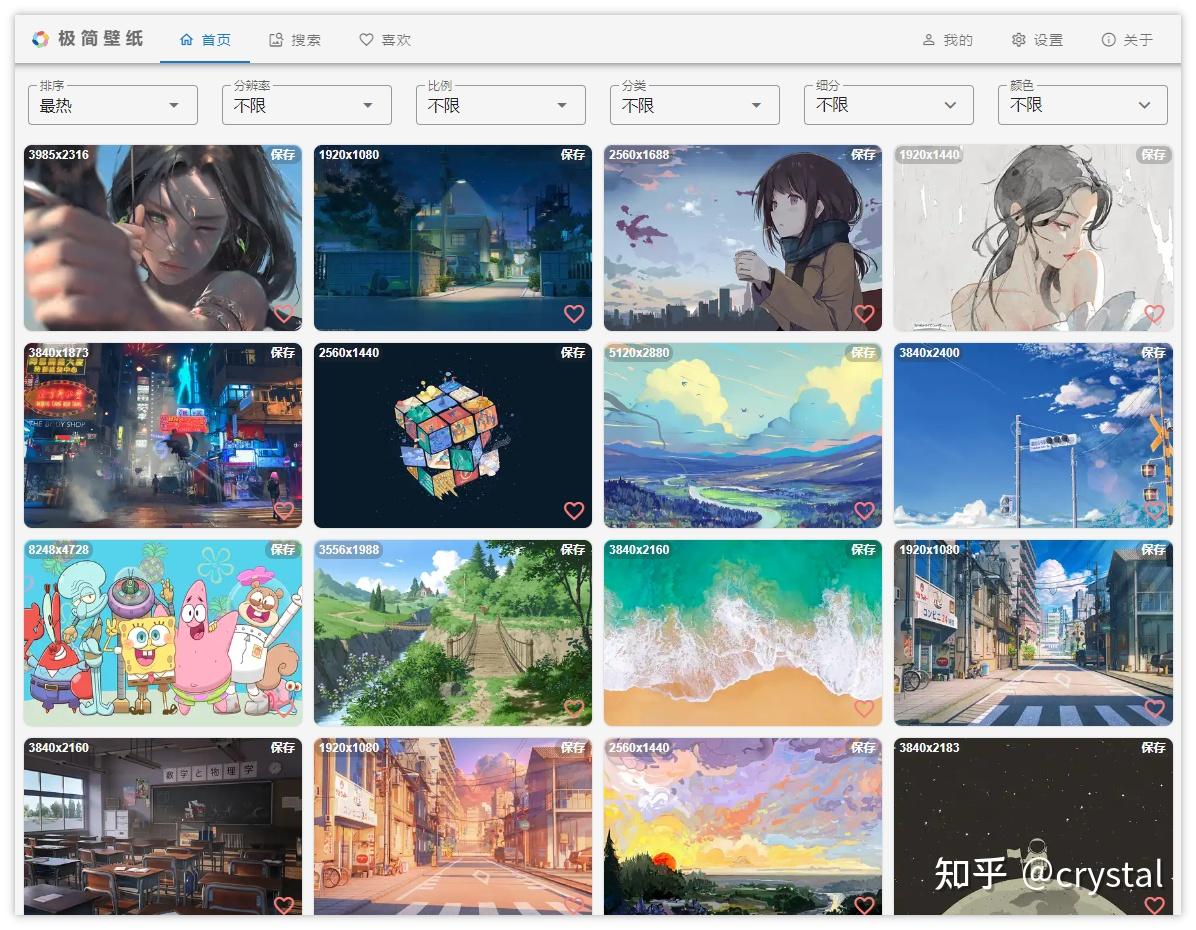Image resolution: width=1196 pixels, height=930 pixels.
Task: Like the 1920x1440 ink painting wallpaper
Action: click(1154, 314)
